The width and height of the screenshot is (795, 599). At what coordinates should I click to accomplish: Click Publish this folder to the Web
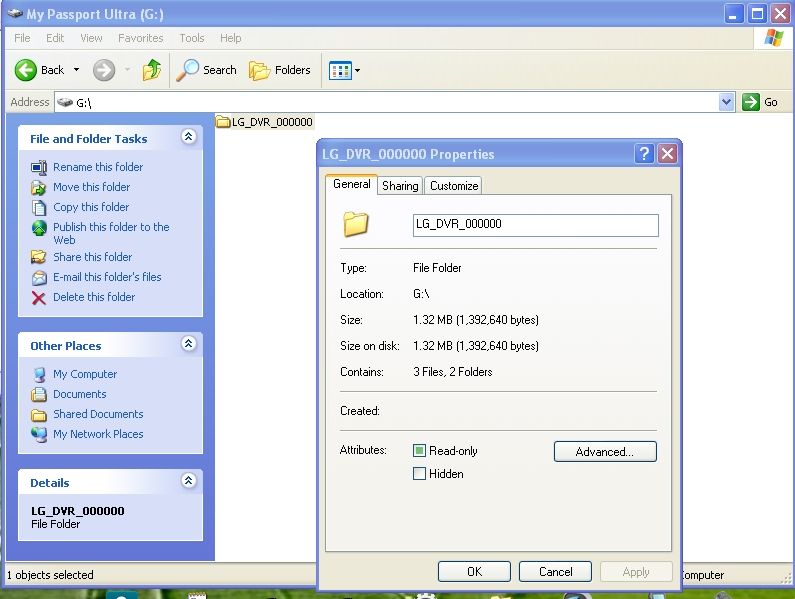[x=111, y=233]
